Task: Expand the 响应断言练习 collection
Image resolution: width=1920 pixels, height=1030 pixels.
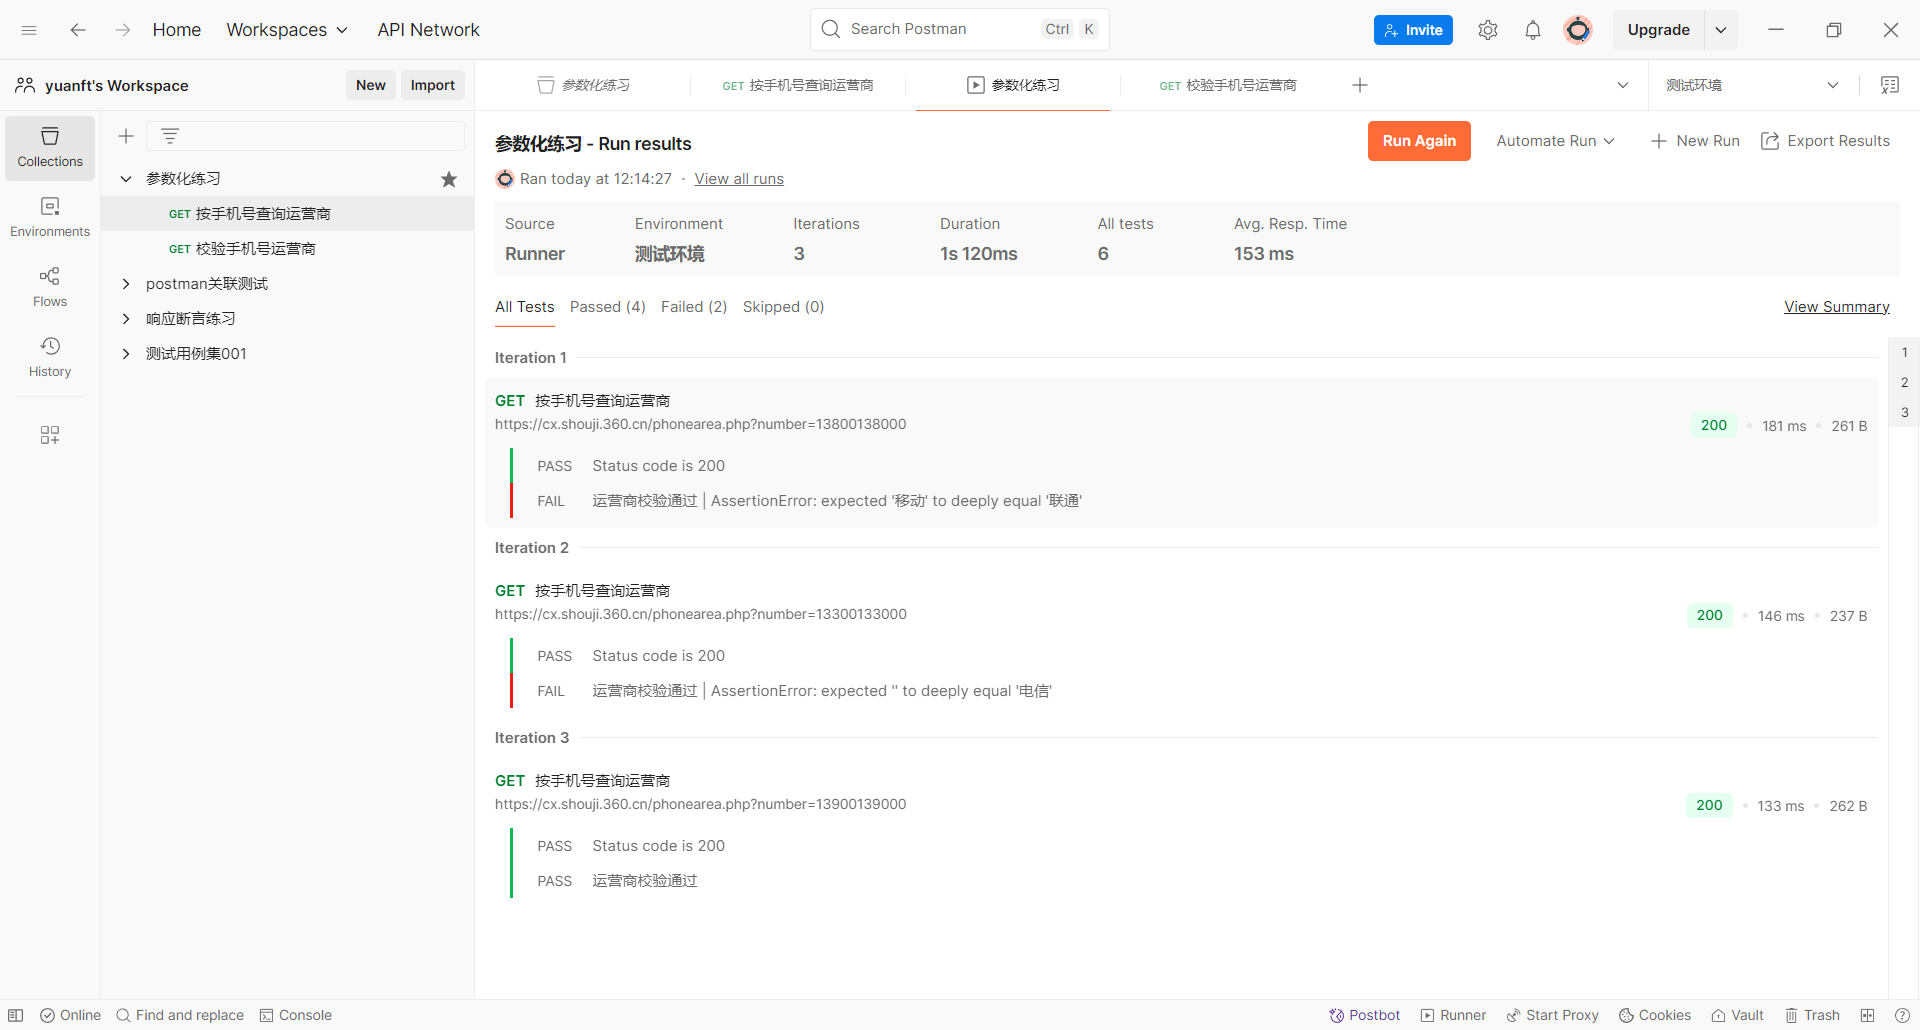Action: pyautogui.click(x=126, y=319)
